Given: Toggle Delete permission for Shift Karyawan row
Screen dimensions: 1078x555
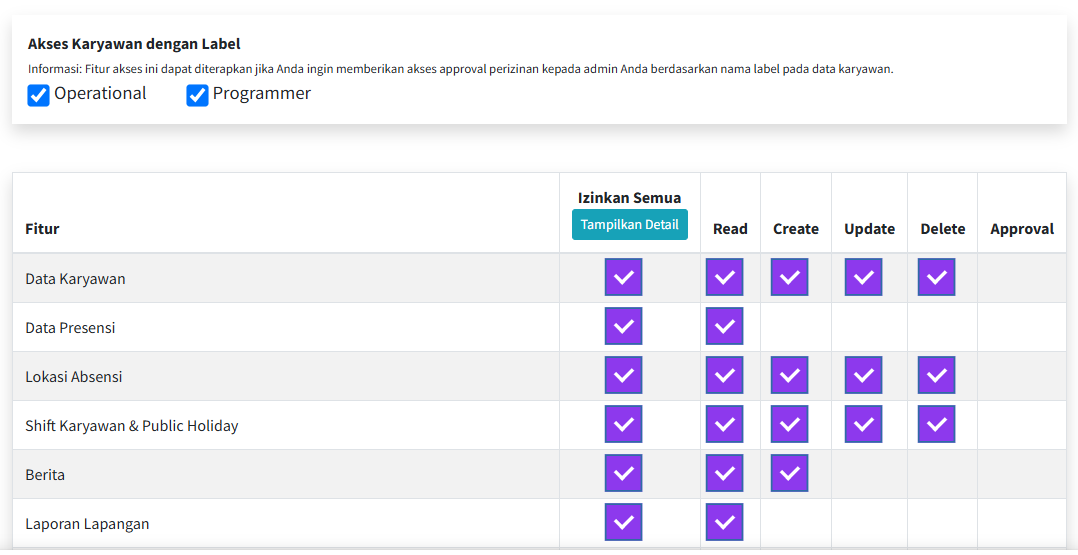Looking at the screenshot, I should [x=936, y=424].
